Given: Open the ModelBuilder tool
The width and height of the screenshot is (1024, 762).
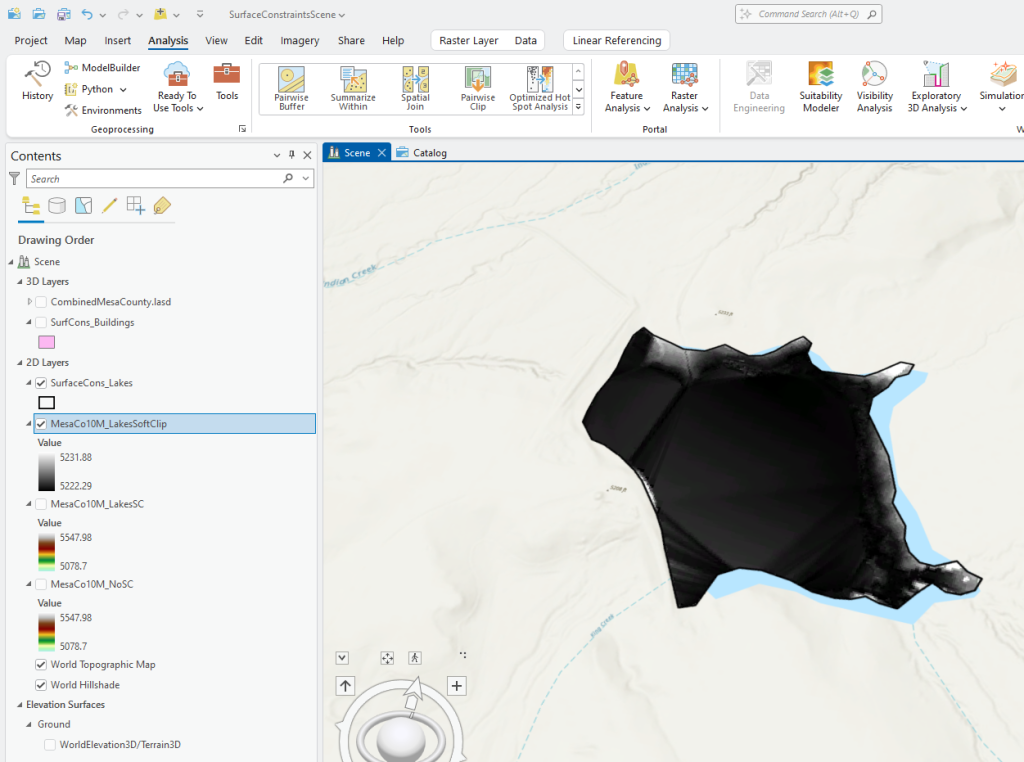Looking at the screenshot, I should click(95, 67).
